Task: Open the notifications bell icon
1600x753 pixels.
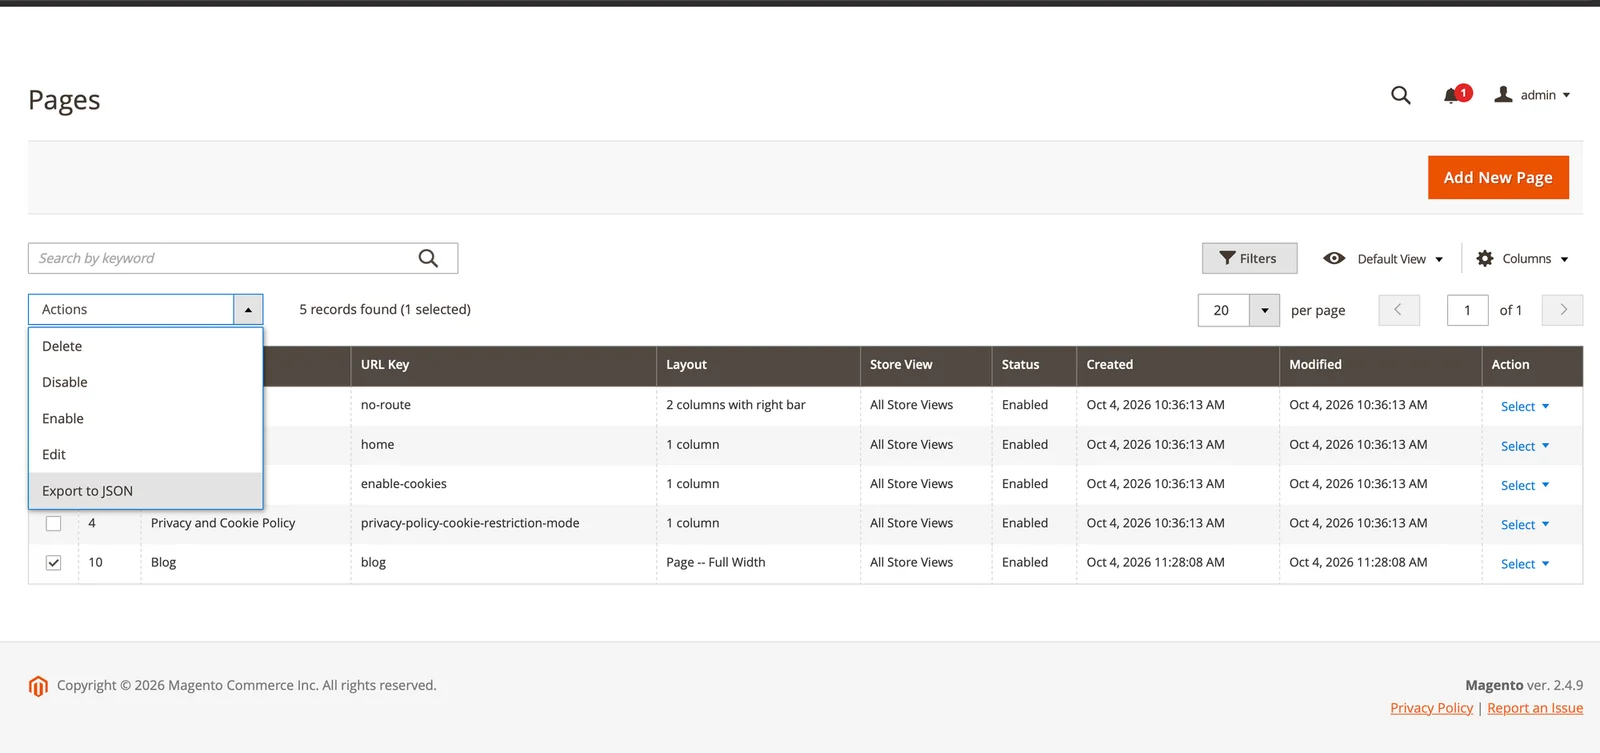Action: [1451, 96]
